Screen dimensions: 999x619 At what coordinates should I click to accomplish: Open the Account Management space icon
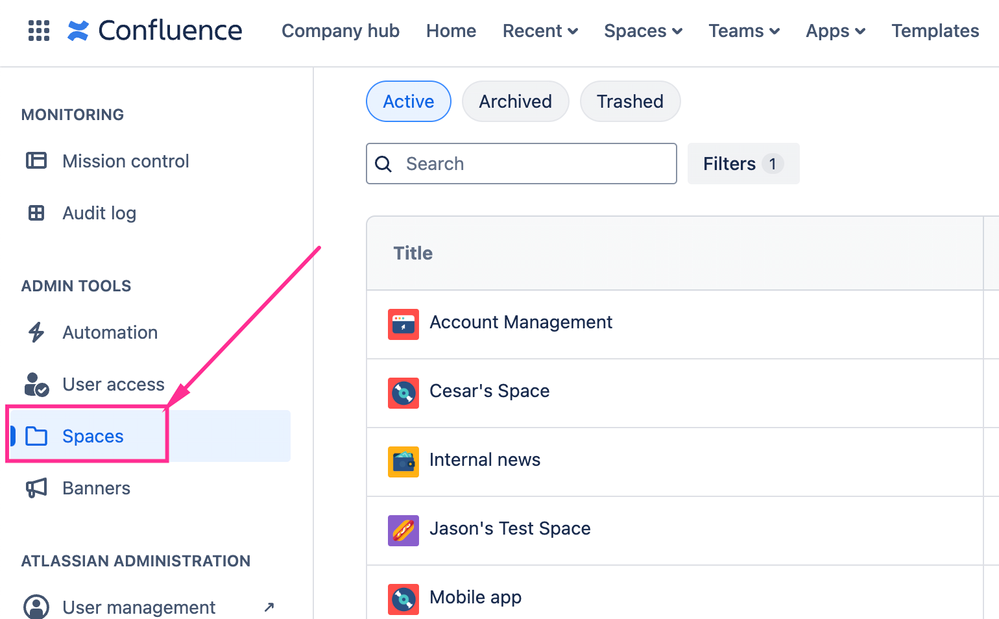click(403, 324)
